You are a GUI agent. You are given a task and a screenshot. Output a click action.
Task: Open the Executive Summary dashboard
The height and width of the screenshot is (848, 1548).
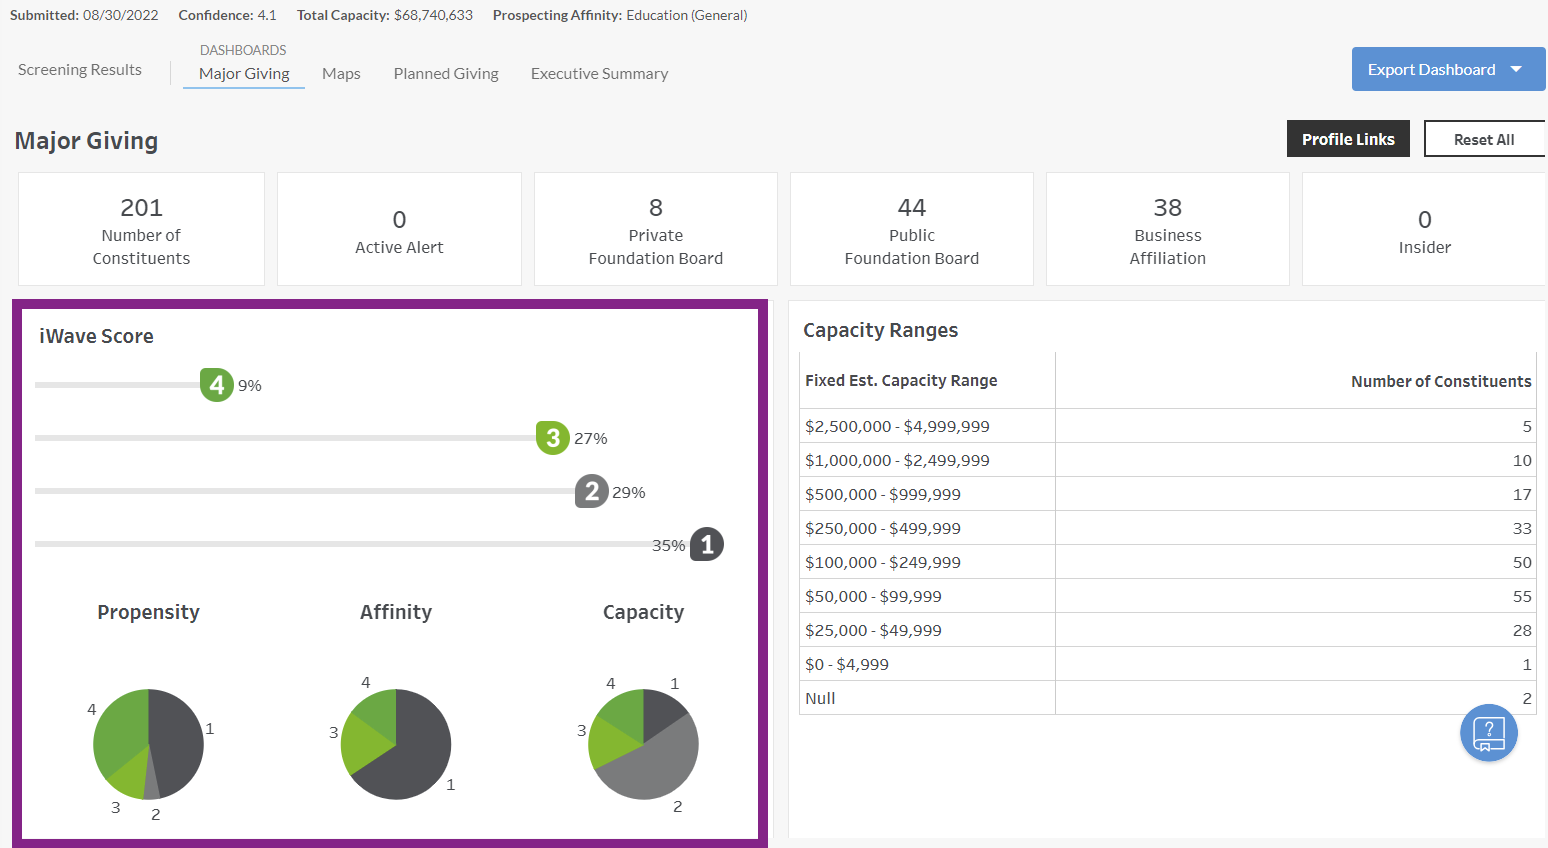click(599, 73)
